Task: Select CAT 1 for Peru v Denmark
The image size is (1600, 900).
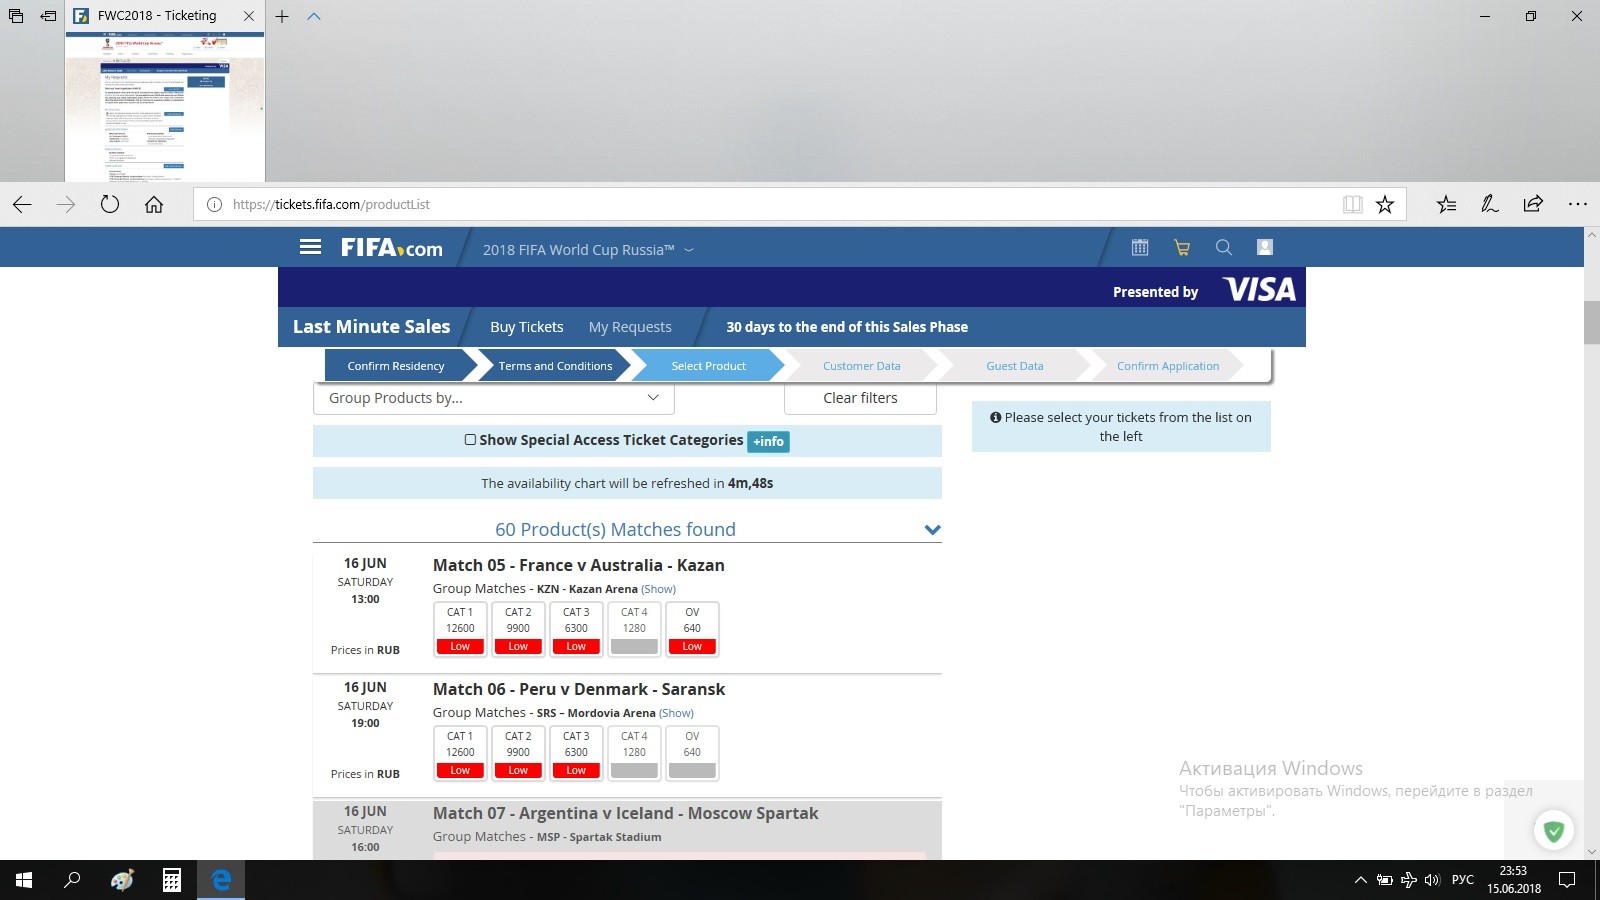Action: pyautogui.click(x=460, y=753)
